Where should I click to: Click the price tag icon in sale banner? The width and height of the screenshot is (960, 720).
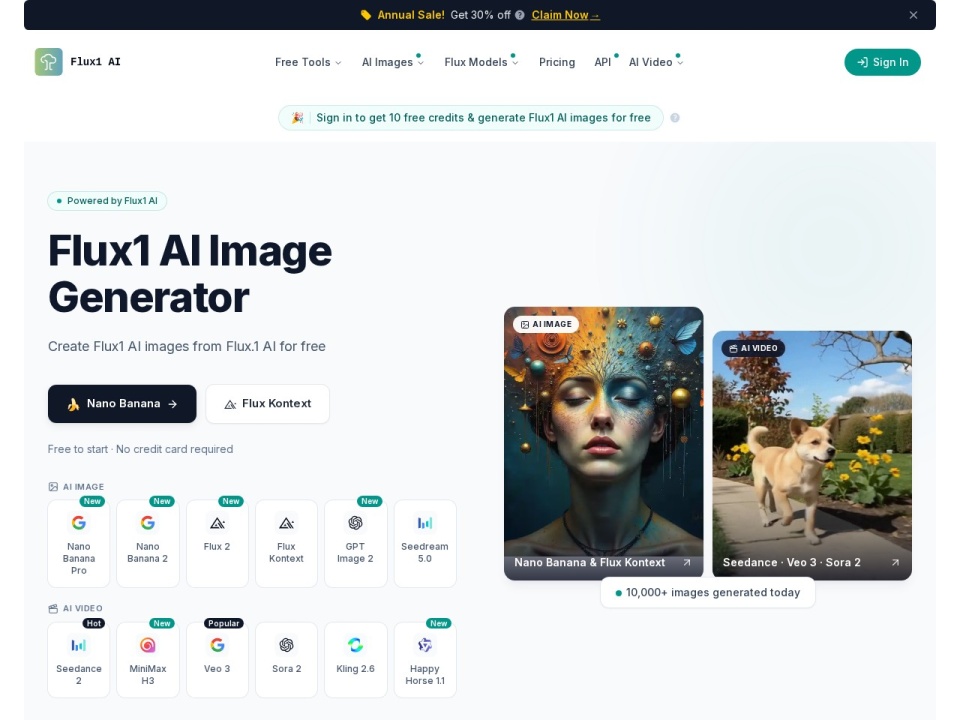366,15
